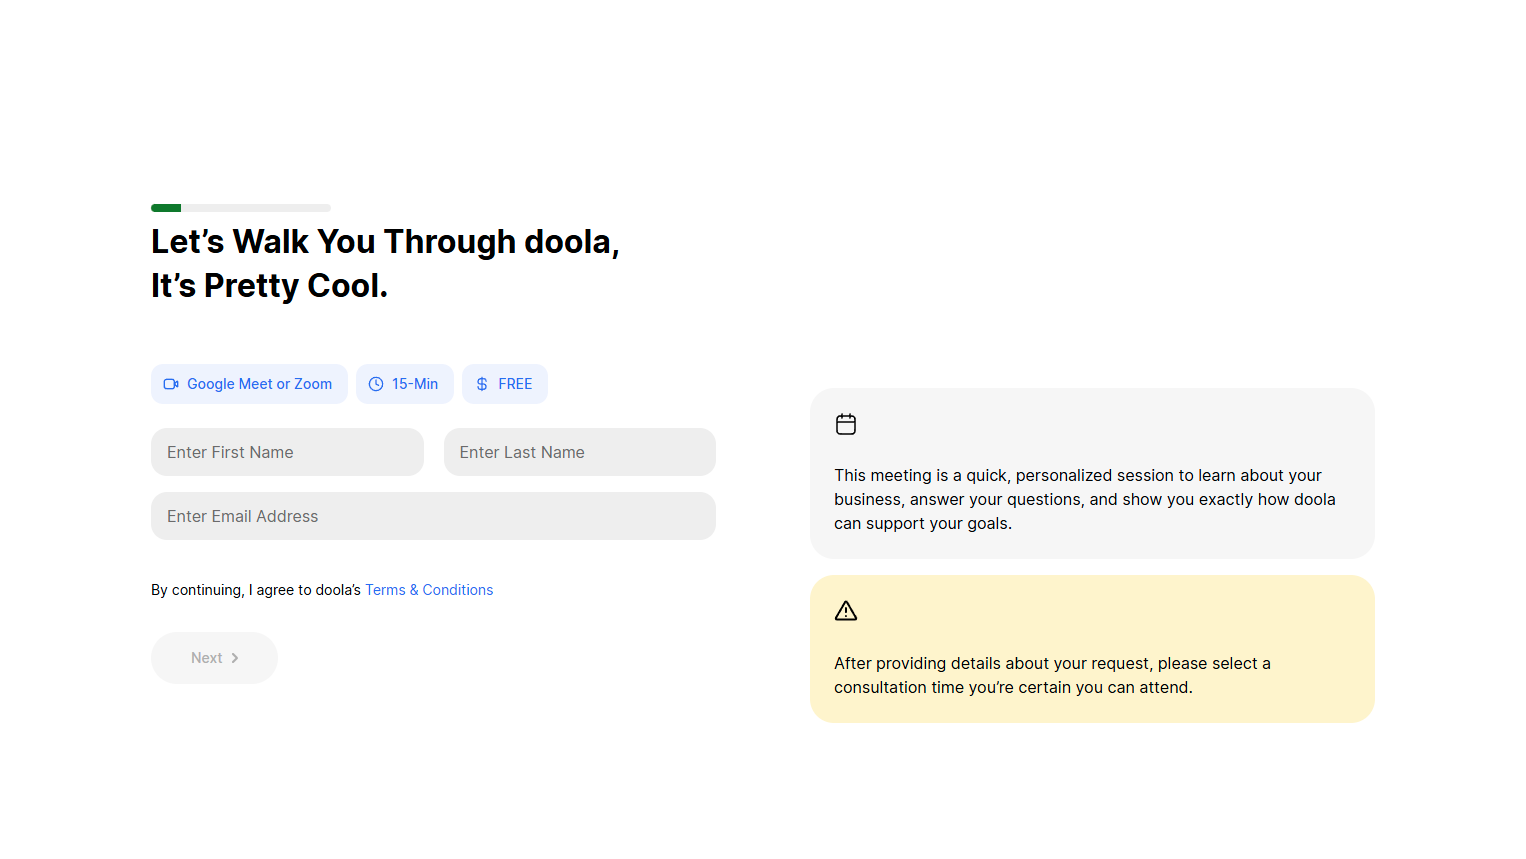
Task: Click the yellow consultation time notice text
Action: click(1052, 675)
